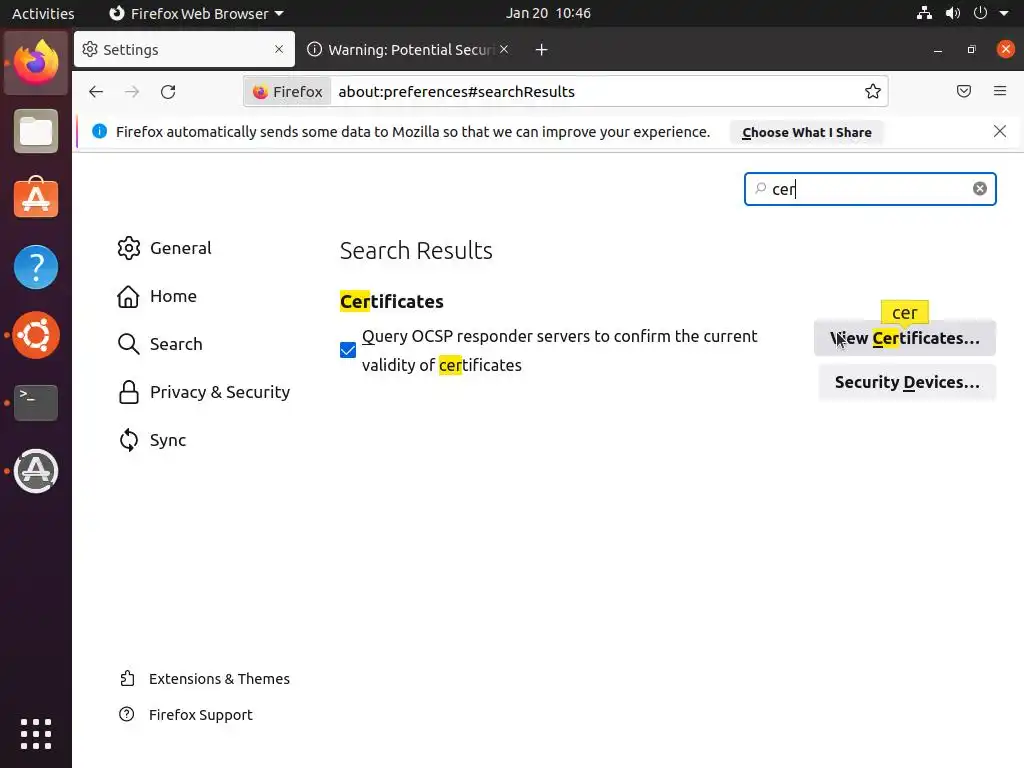Screen dimensions: 1024x768
Task: Open the Show Applications grid
Action: 36,734
